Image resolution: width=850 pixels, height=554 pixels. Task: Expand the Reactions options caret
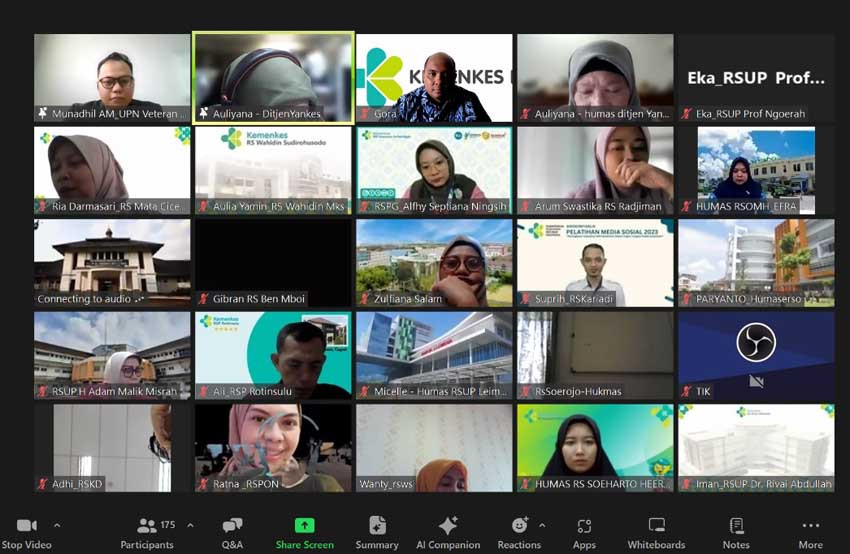click(542, 525)
